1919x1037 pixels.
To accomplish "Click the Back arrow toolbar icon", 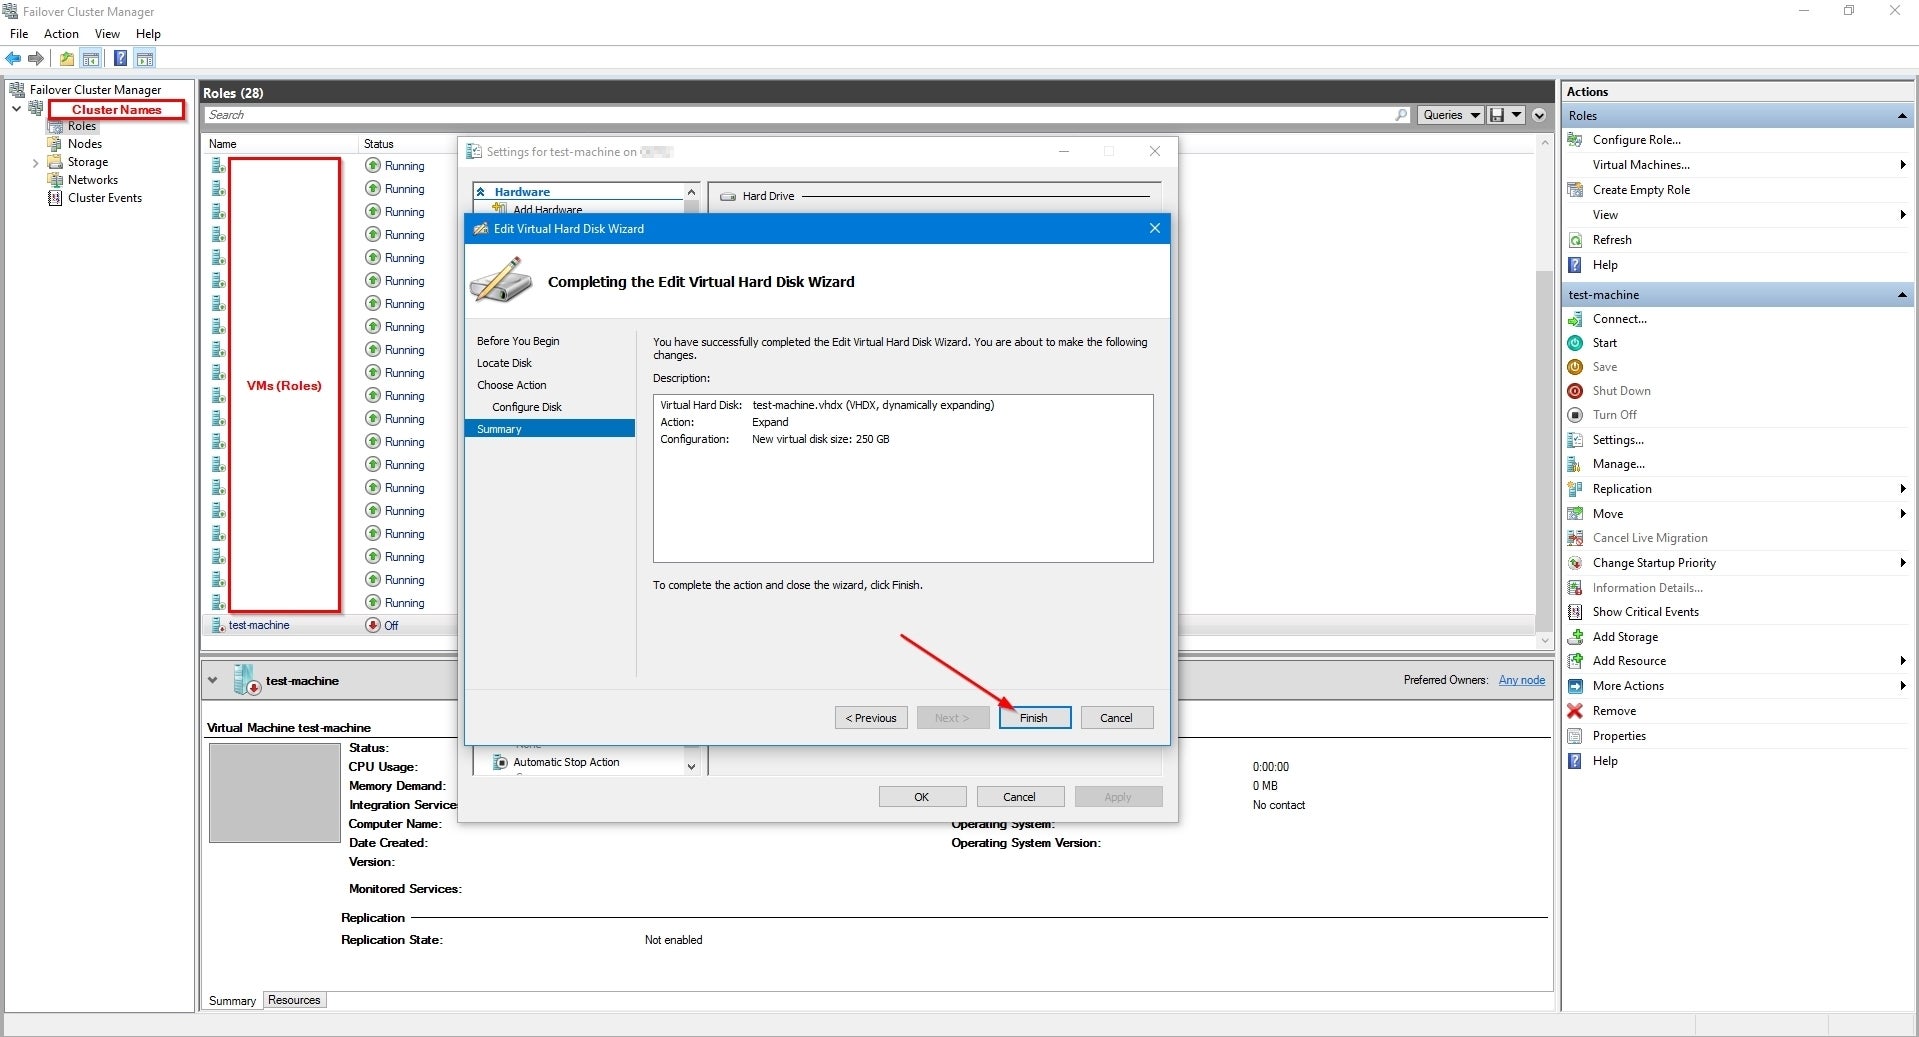I will point(13,59).
